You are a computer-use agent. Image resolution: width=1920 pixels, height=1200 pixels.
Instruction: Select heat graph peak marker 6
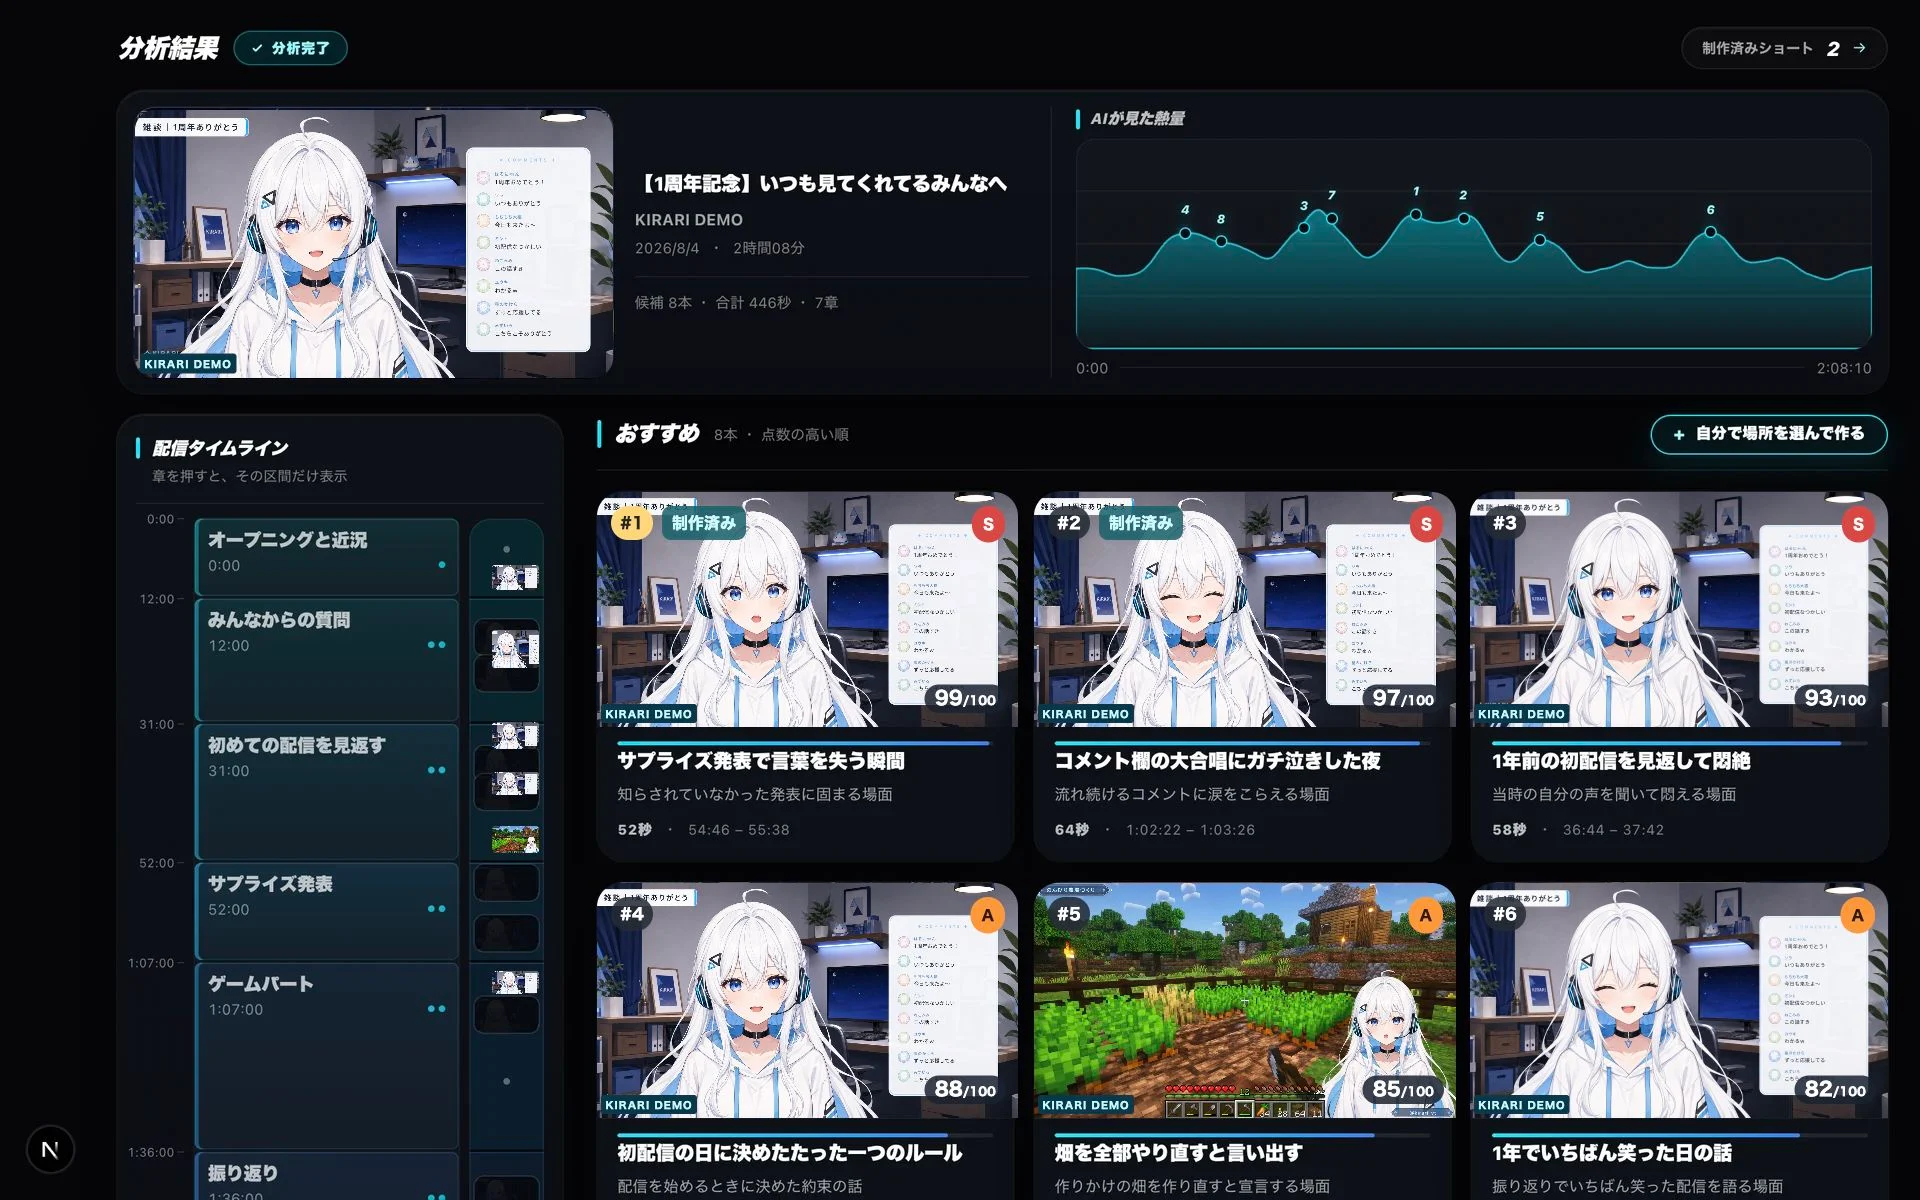coord(1711,232)
